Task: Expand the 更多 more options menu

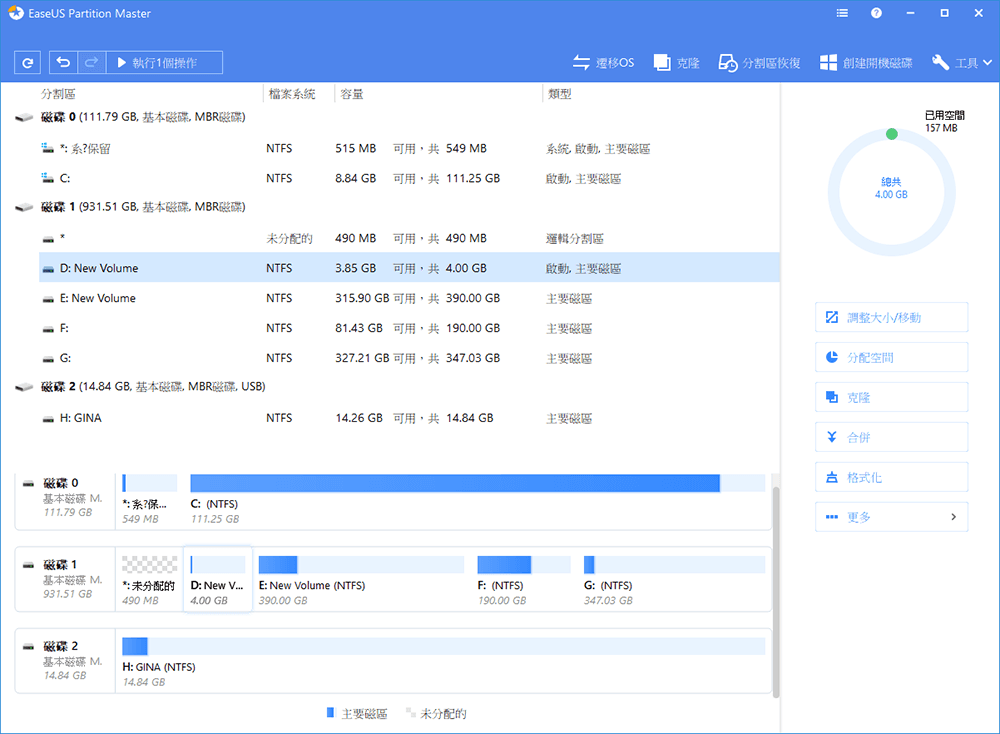Action: click(x=892, y=517)
